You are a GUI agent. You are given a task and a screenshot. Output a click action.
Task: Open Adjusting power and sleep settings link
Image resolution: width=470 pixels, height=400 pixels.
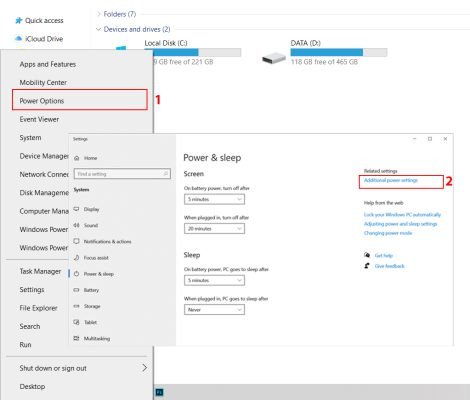click(x=400, y=224)
